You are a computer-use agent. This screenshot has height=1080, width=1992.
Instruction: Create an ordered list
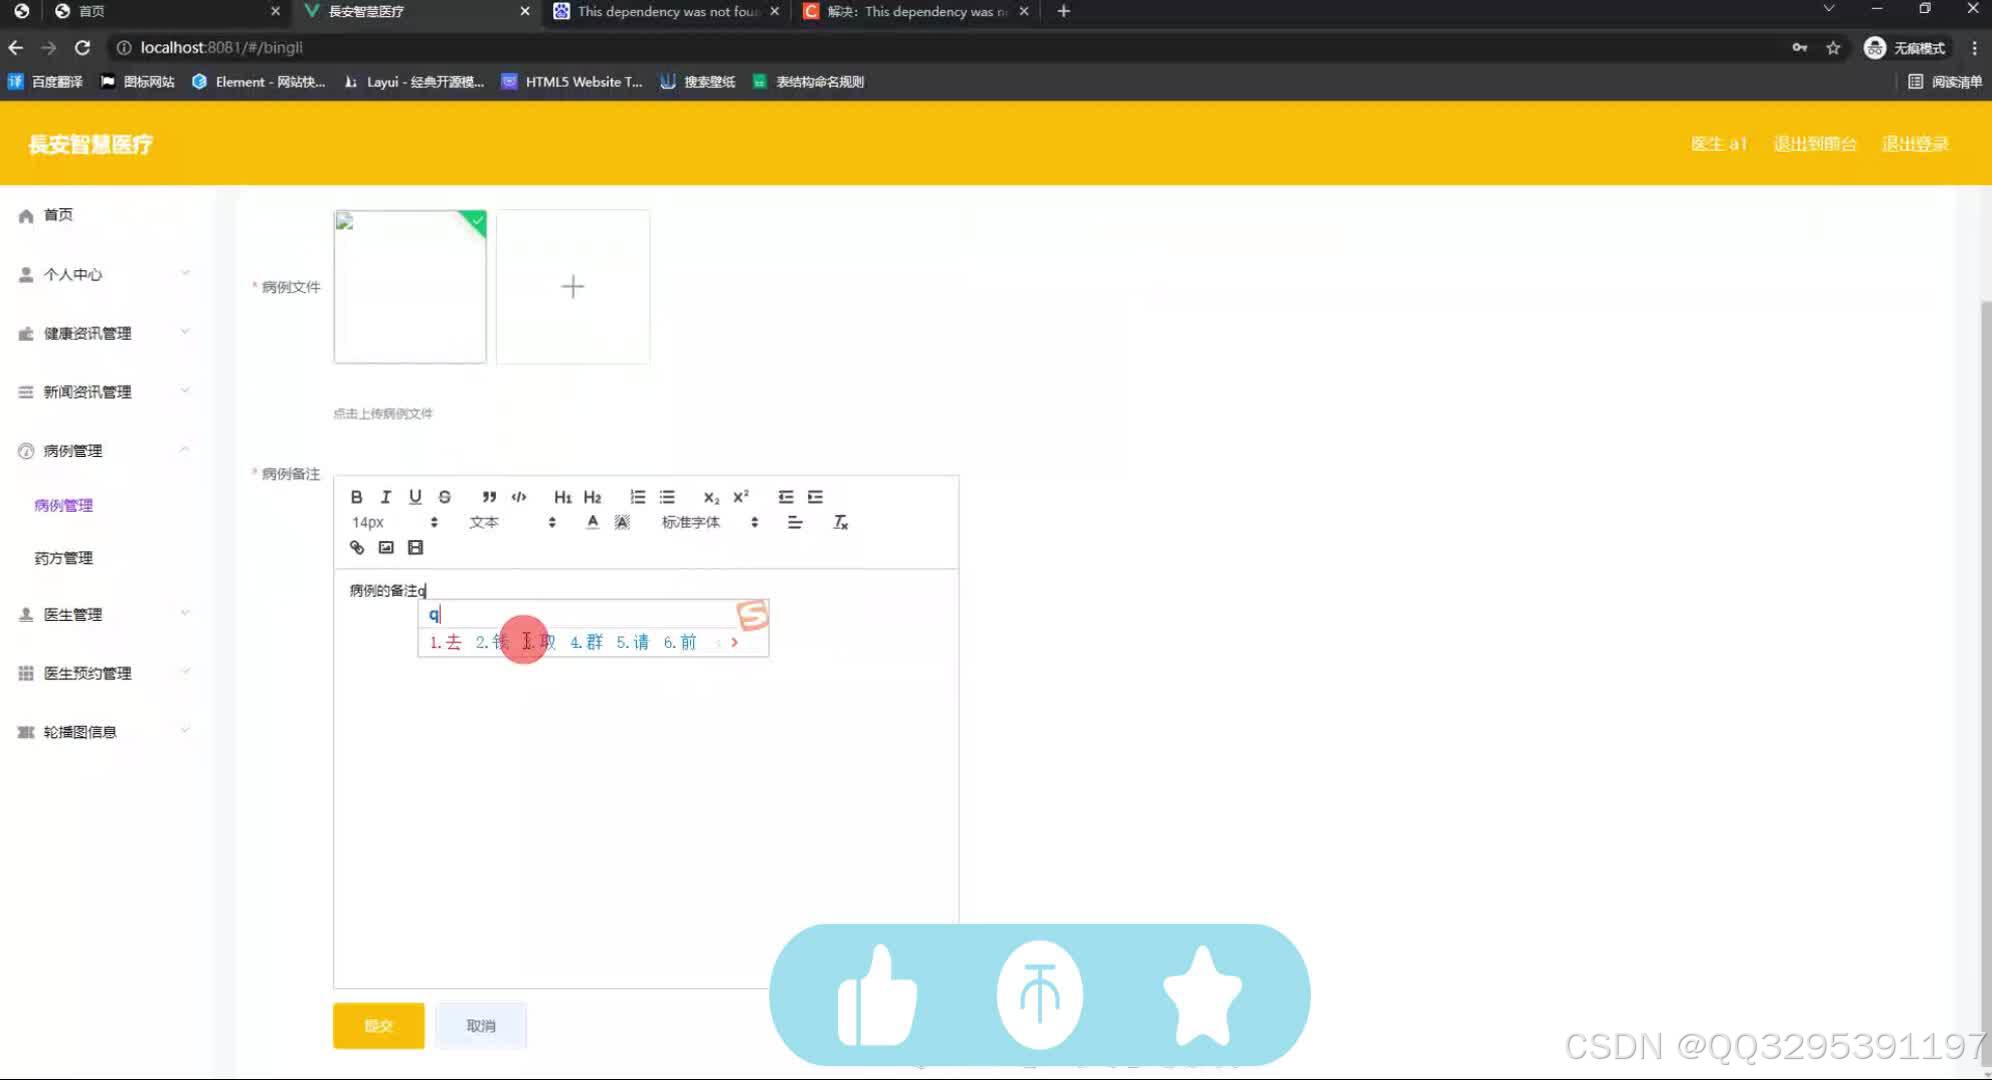[637, 497]
